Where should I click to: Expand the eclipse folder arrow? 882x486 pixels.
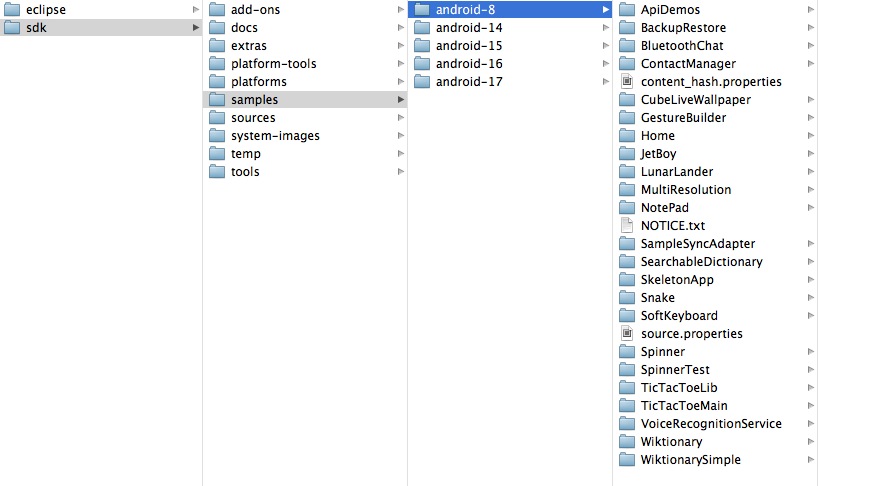pos(196,10)
